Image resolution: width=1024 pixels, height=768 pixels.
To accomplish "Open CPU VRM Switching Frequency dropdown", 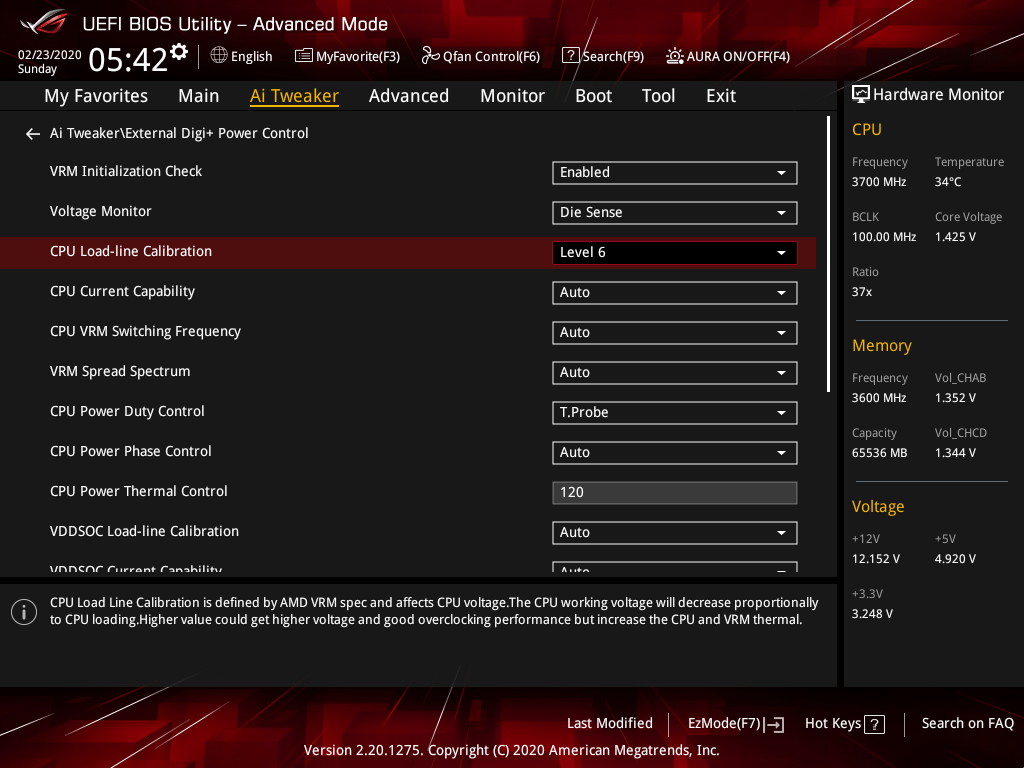I will pyautogui.click(x=675, y=332).
